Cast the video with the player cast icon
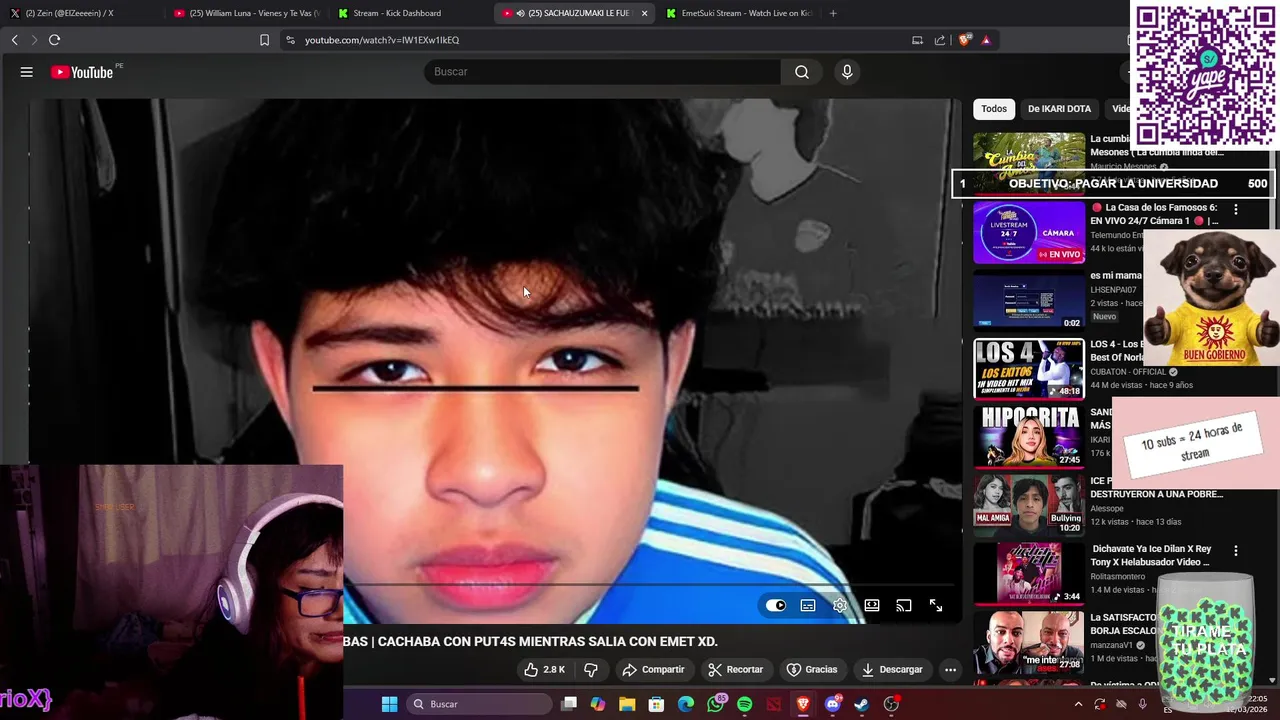 904,605
